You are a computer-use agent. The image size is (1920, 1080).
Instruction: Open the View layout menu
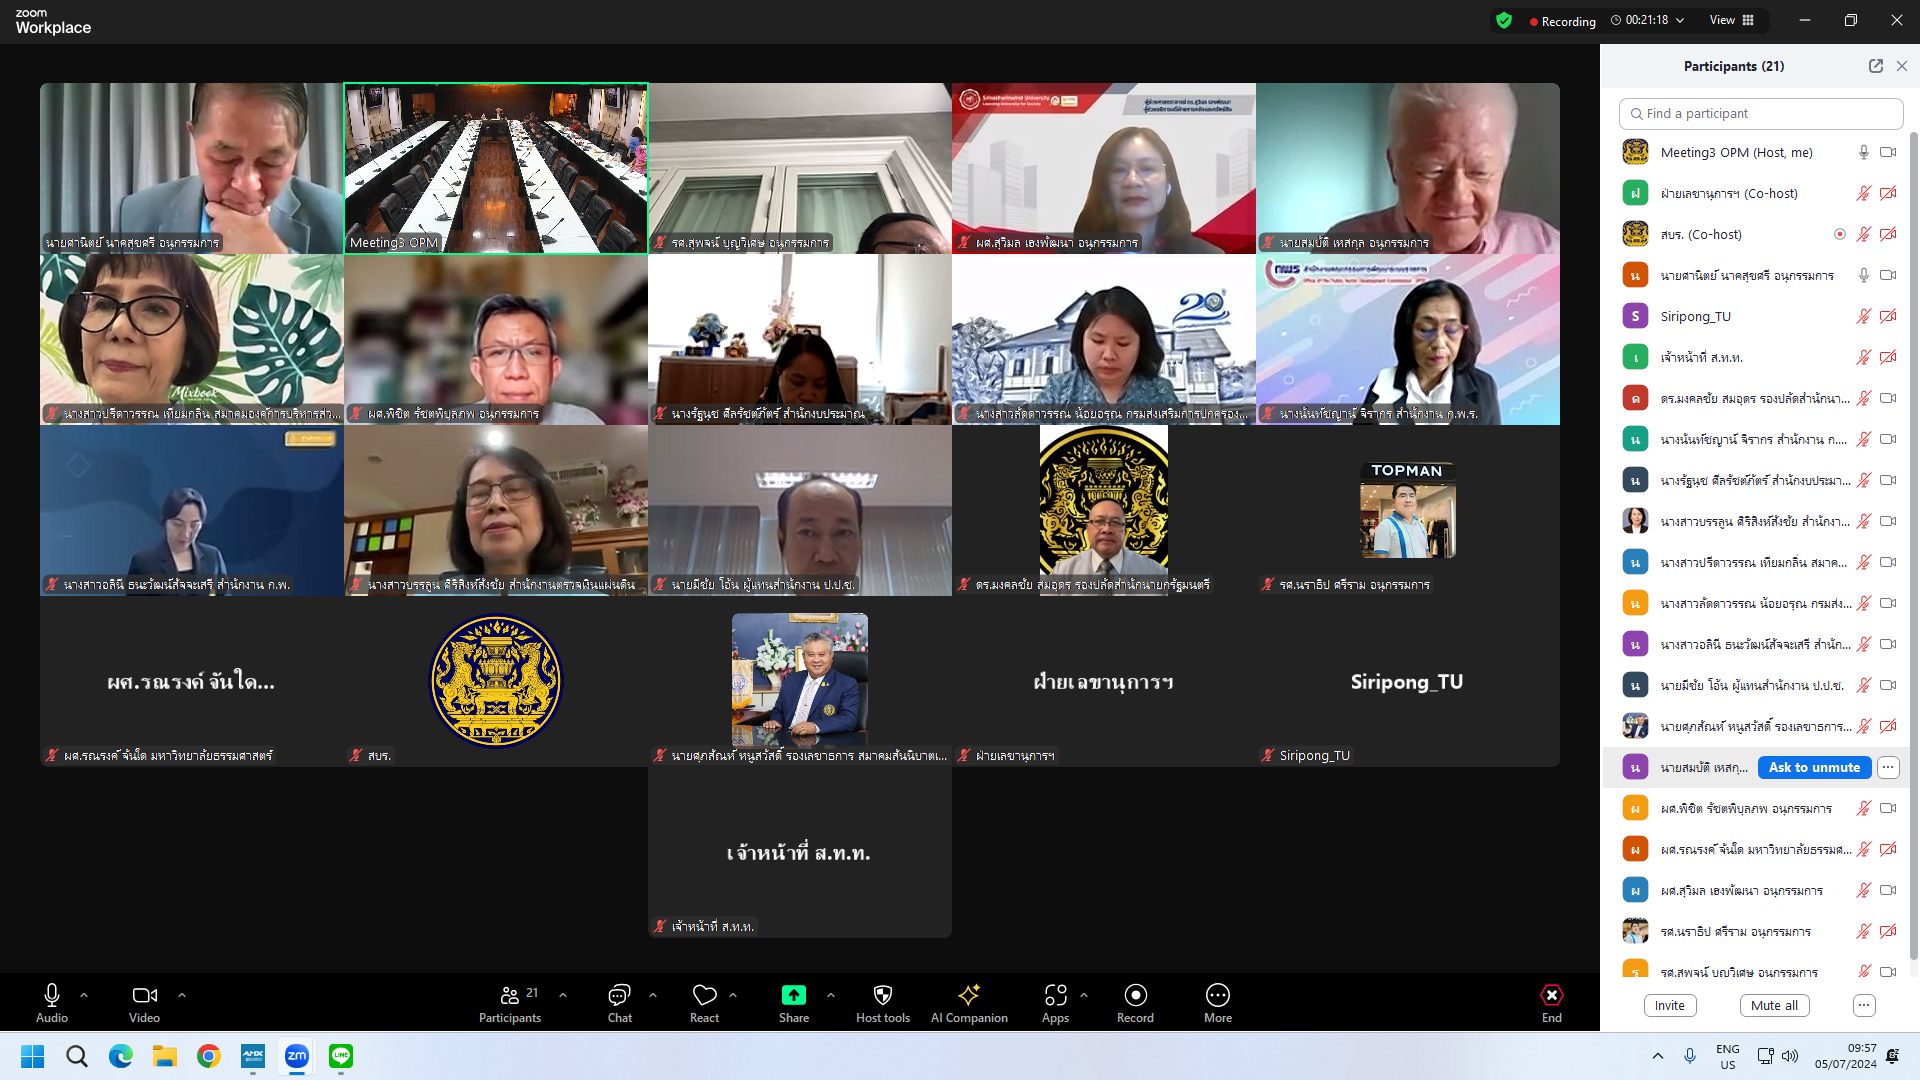[x=1731, y=20]
